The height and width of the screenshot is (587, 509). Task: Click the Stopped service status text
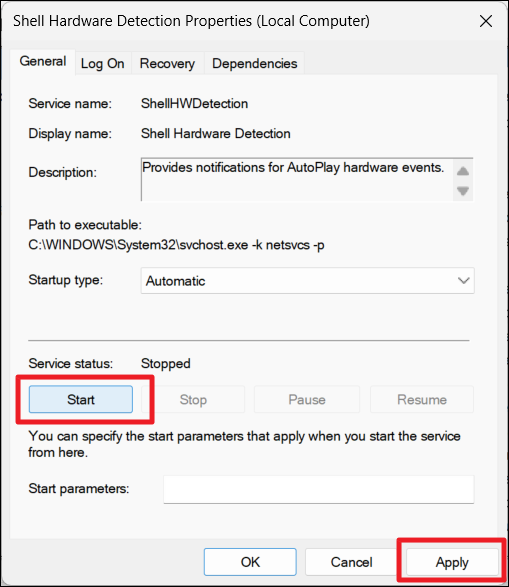pos(165,364)
